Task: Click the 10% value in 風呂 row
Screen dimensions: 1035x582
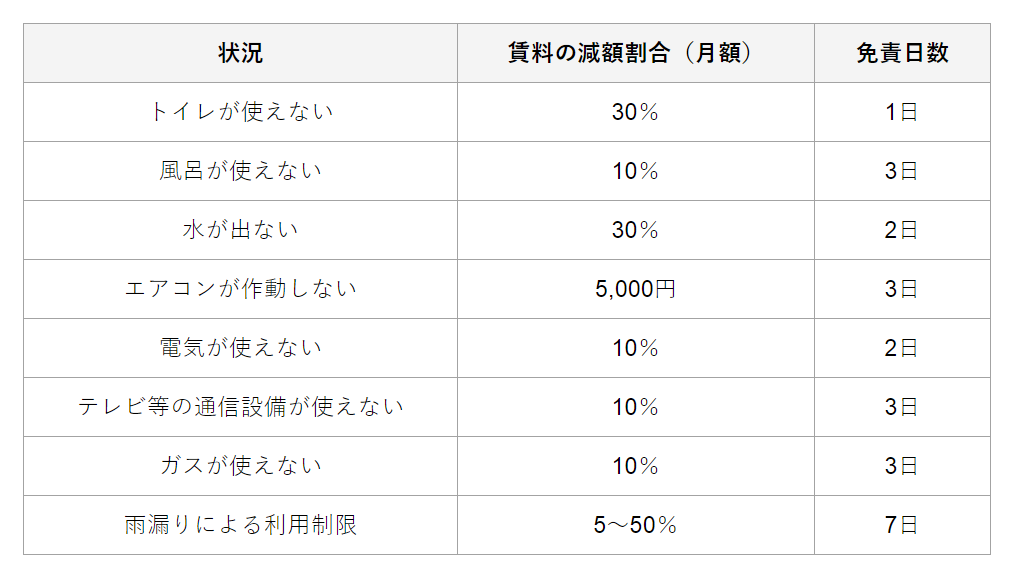Action: tap(636, 171)
